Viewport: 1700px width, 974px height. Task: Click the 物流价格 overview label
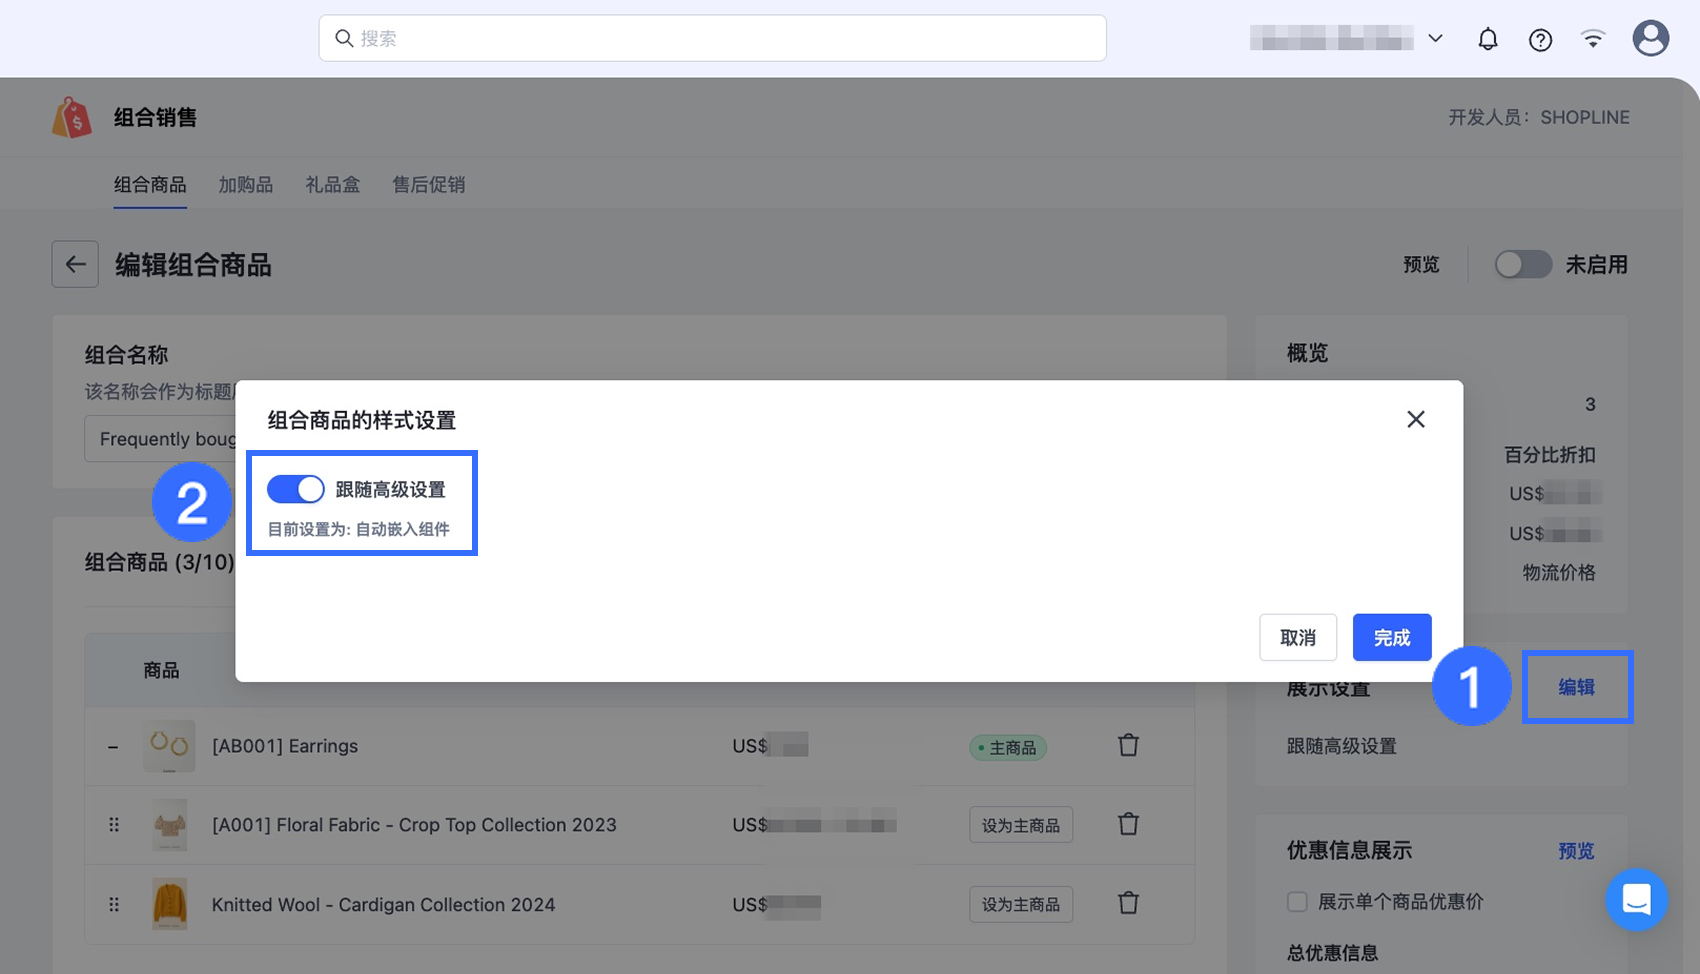tap(1559, 573)
